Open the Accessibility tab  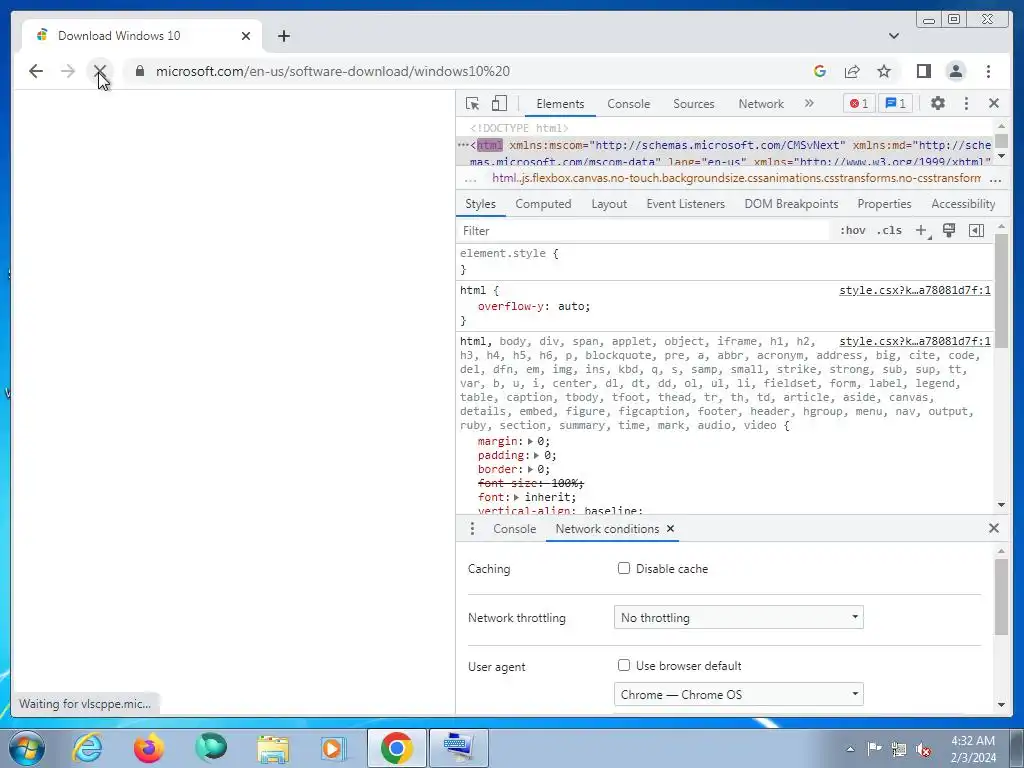click(x=963, y=204)
